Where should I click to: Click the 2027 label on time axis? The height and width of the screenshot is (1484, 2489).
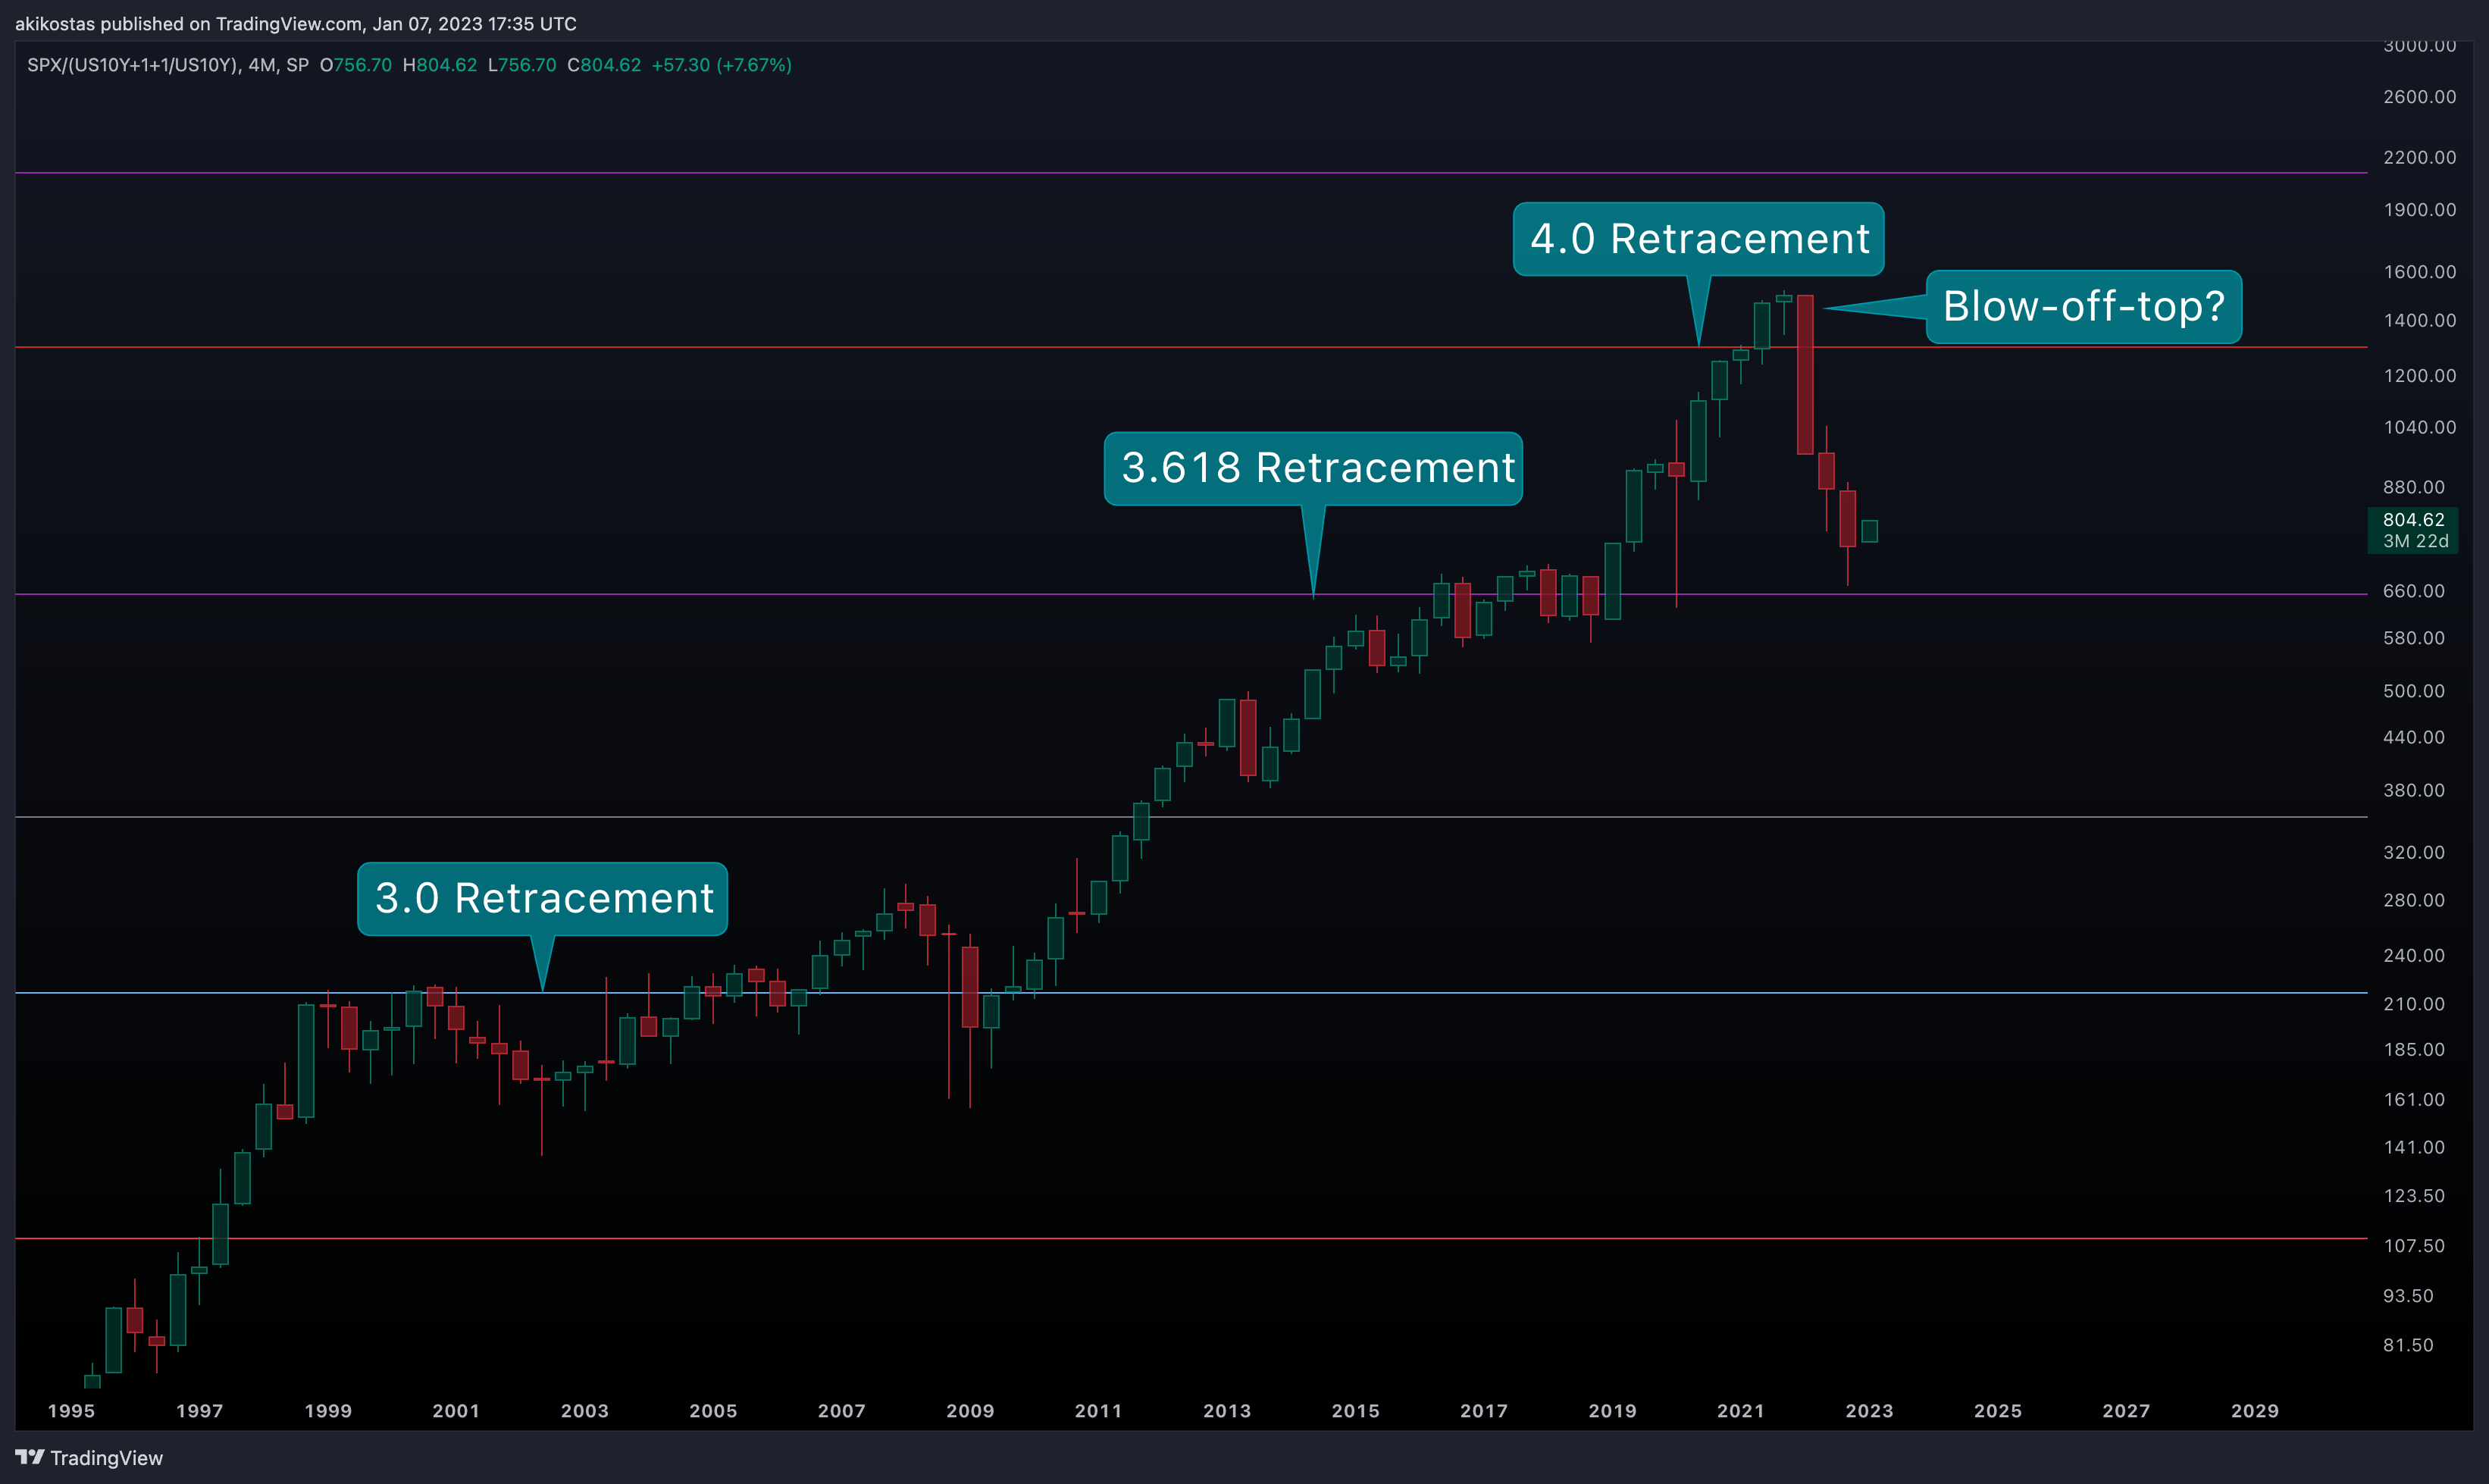coord(2126,1411)
